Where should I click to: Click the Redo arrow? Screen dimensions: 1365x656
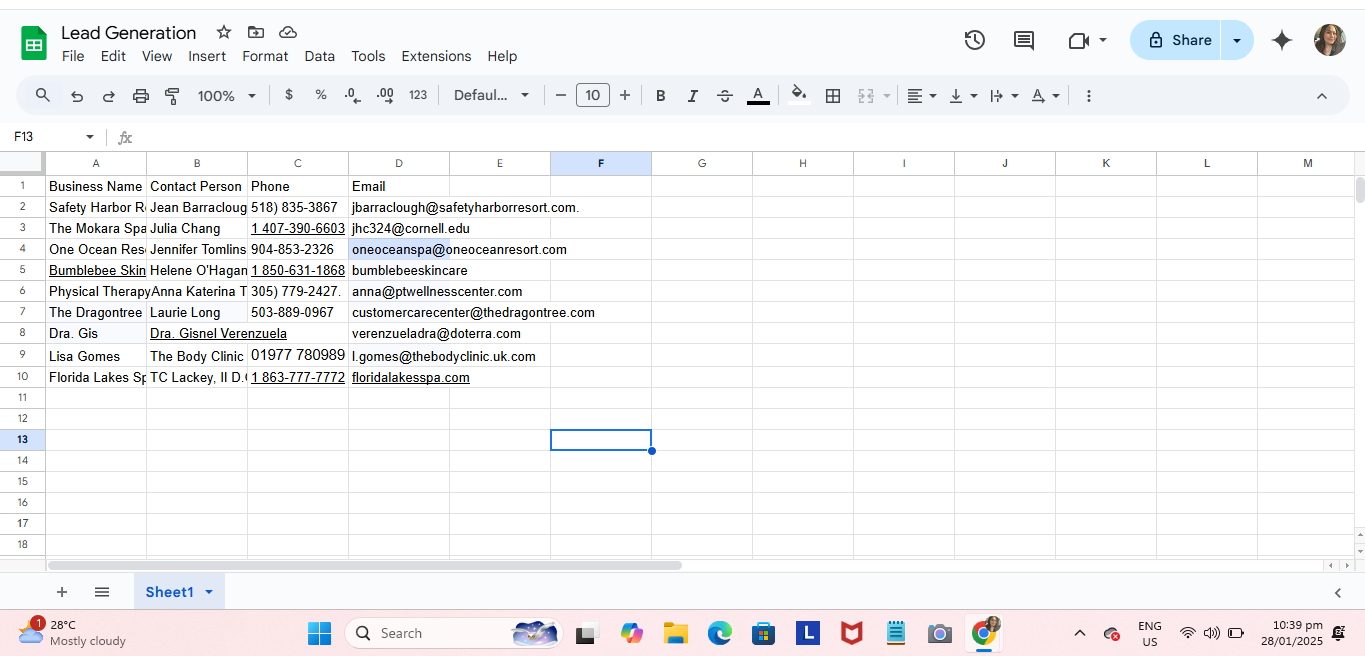tap(109, 96)
